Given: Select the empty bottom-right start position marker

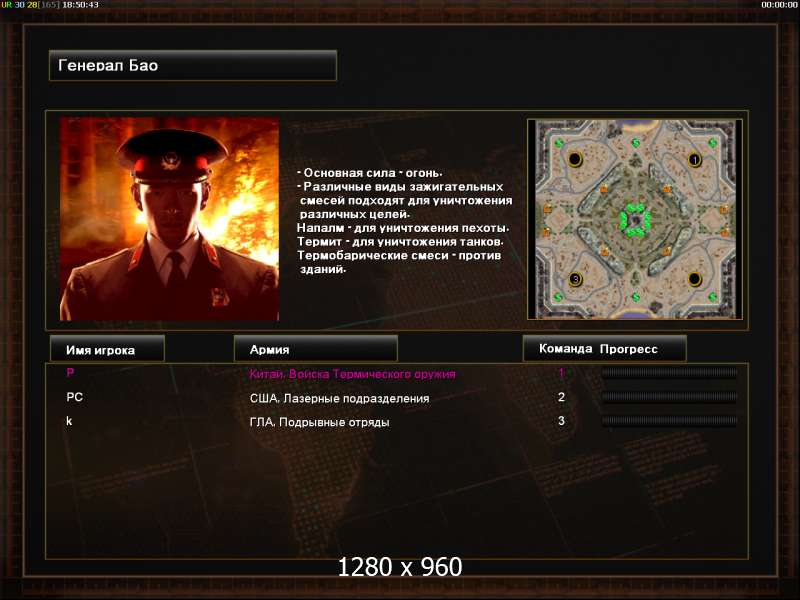Looking at the screenshot, I should (x=694, y=279).
